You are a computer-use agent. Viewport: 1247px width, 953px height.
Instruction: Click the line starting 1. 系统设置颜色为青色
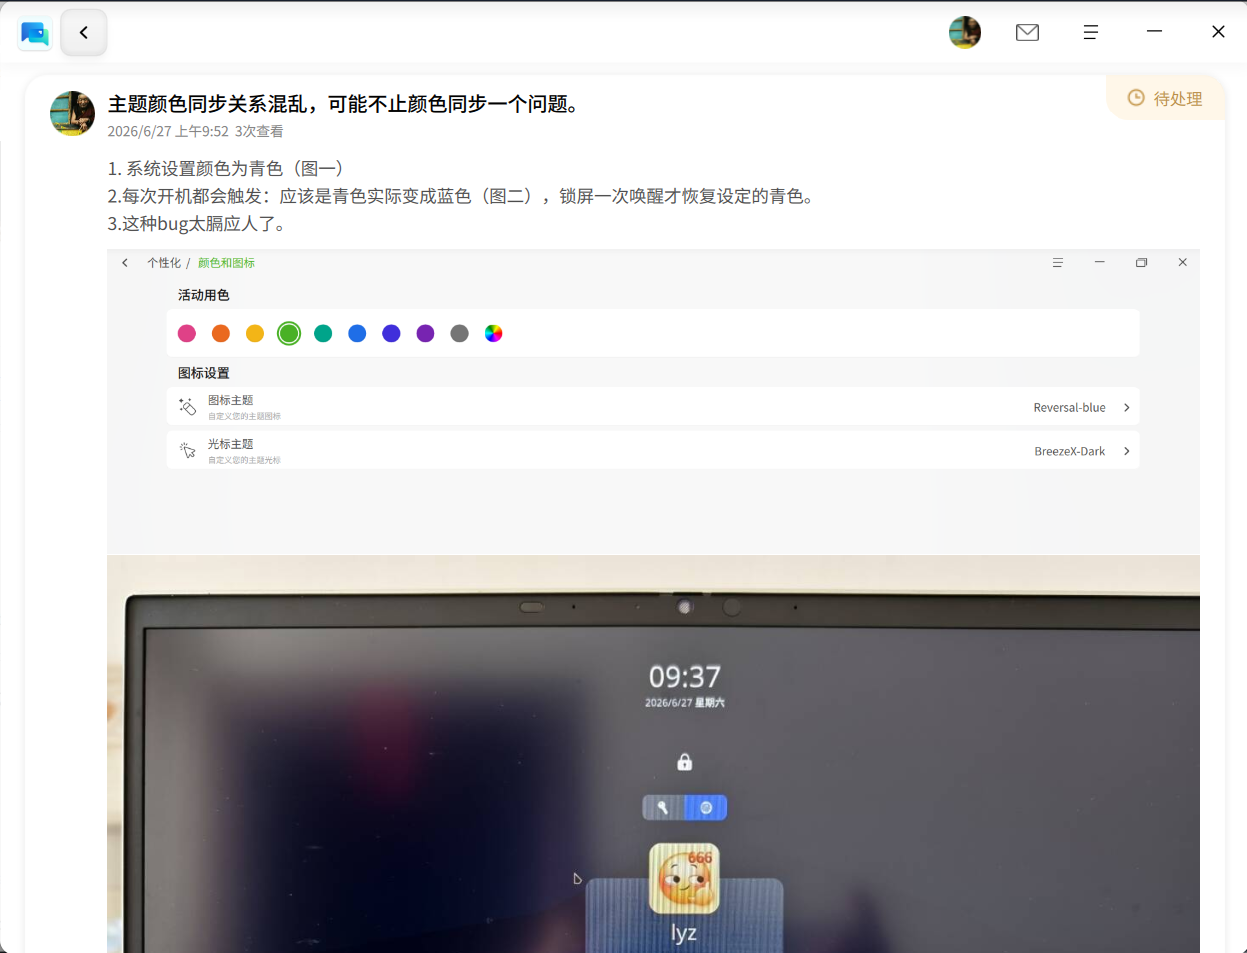230,168
